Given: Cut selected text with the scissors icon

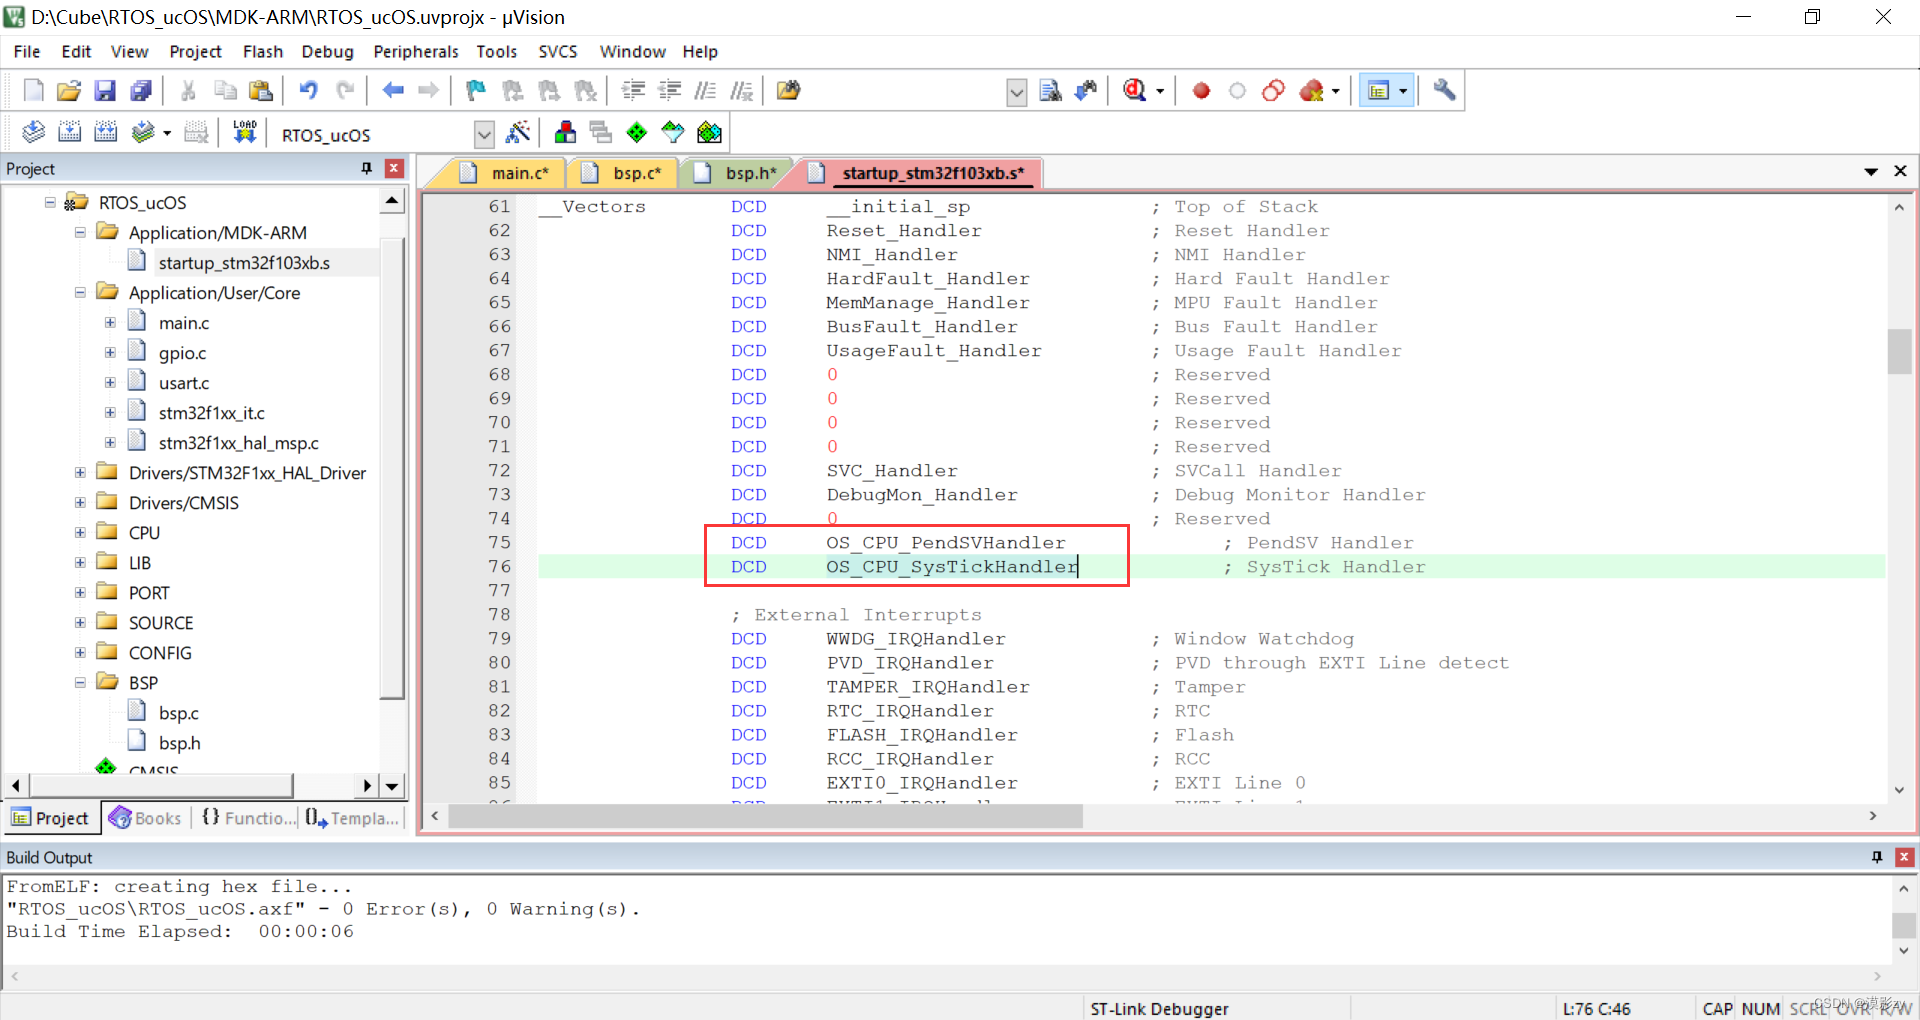Looking at the screenshot, I should tap(188, 91).
